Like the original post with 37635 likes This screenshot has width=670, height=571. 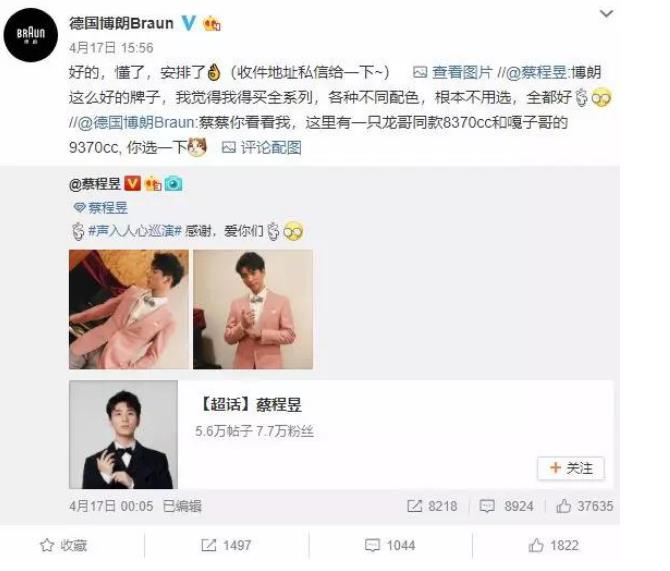coord(585,506)
